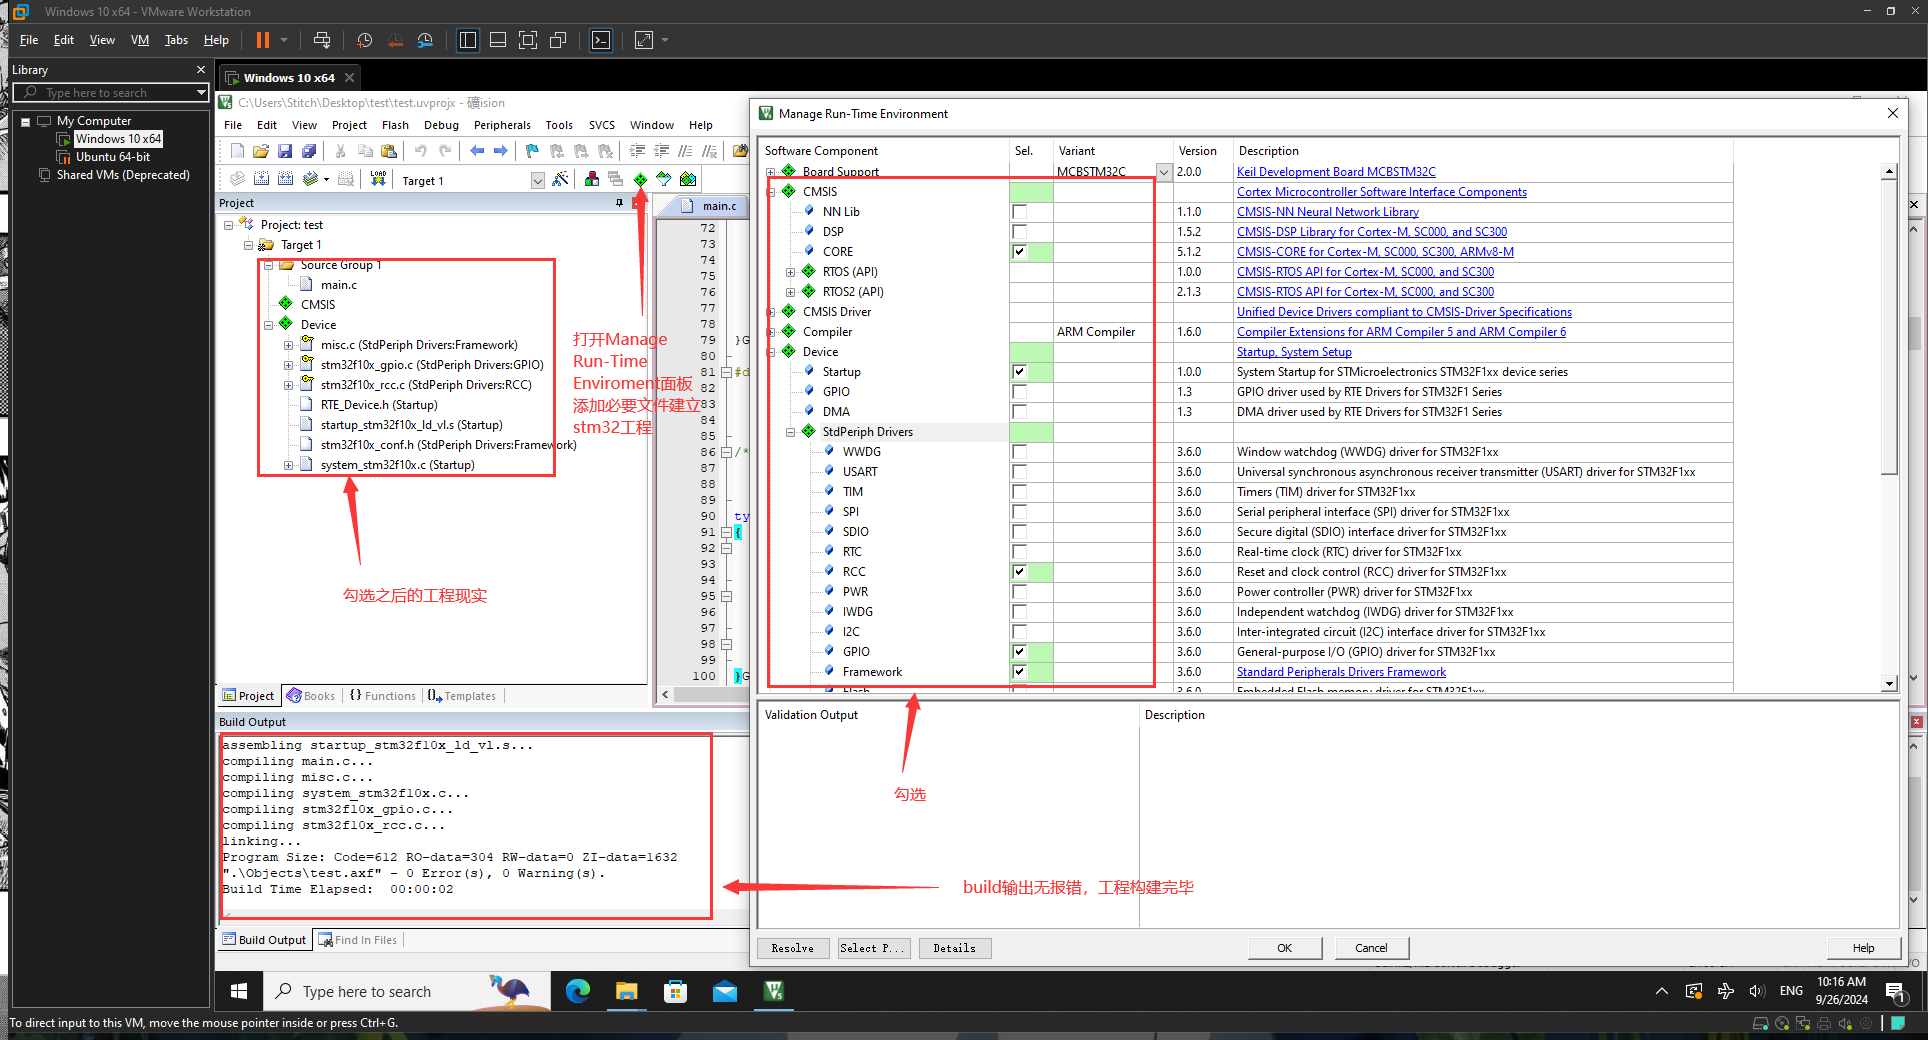The width and height of the screenshot is (1928, 1040).
Task: Open Microsoft Edge from the taskbar
Action: pyautogui.click(x=578, y=991)
